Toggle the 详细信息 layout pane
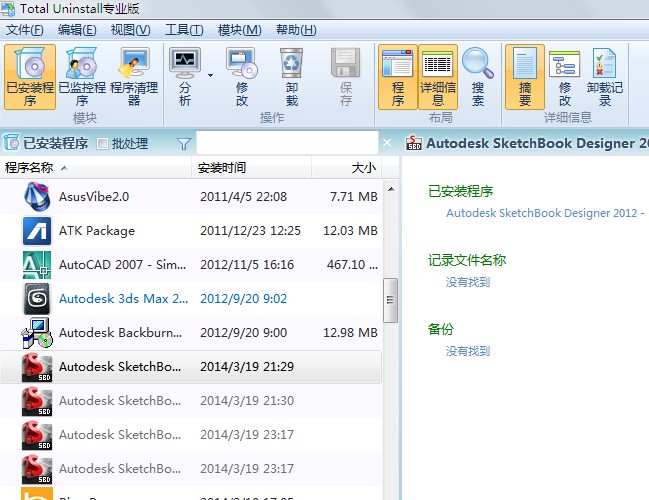The width and height of the screenshot is (649, 500). point(438,77)
